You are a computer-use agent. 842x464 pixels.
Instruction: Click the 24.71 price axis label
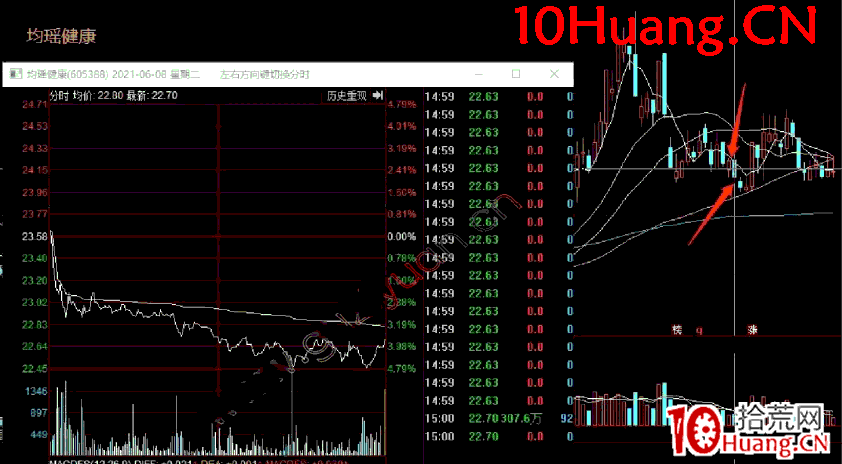34,104
